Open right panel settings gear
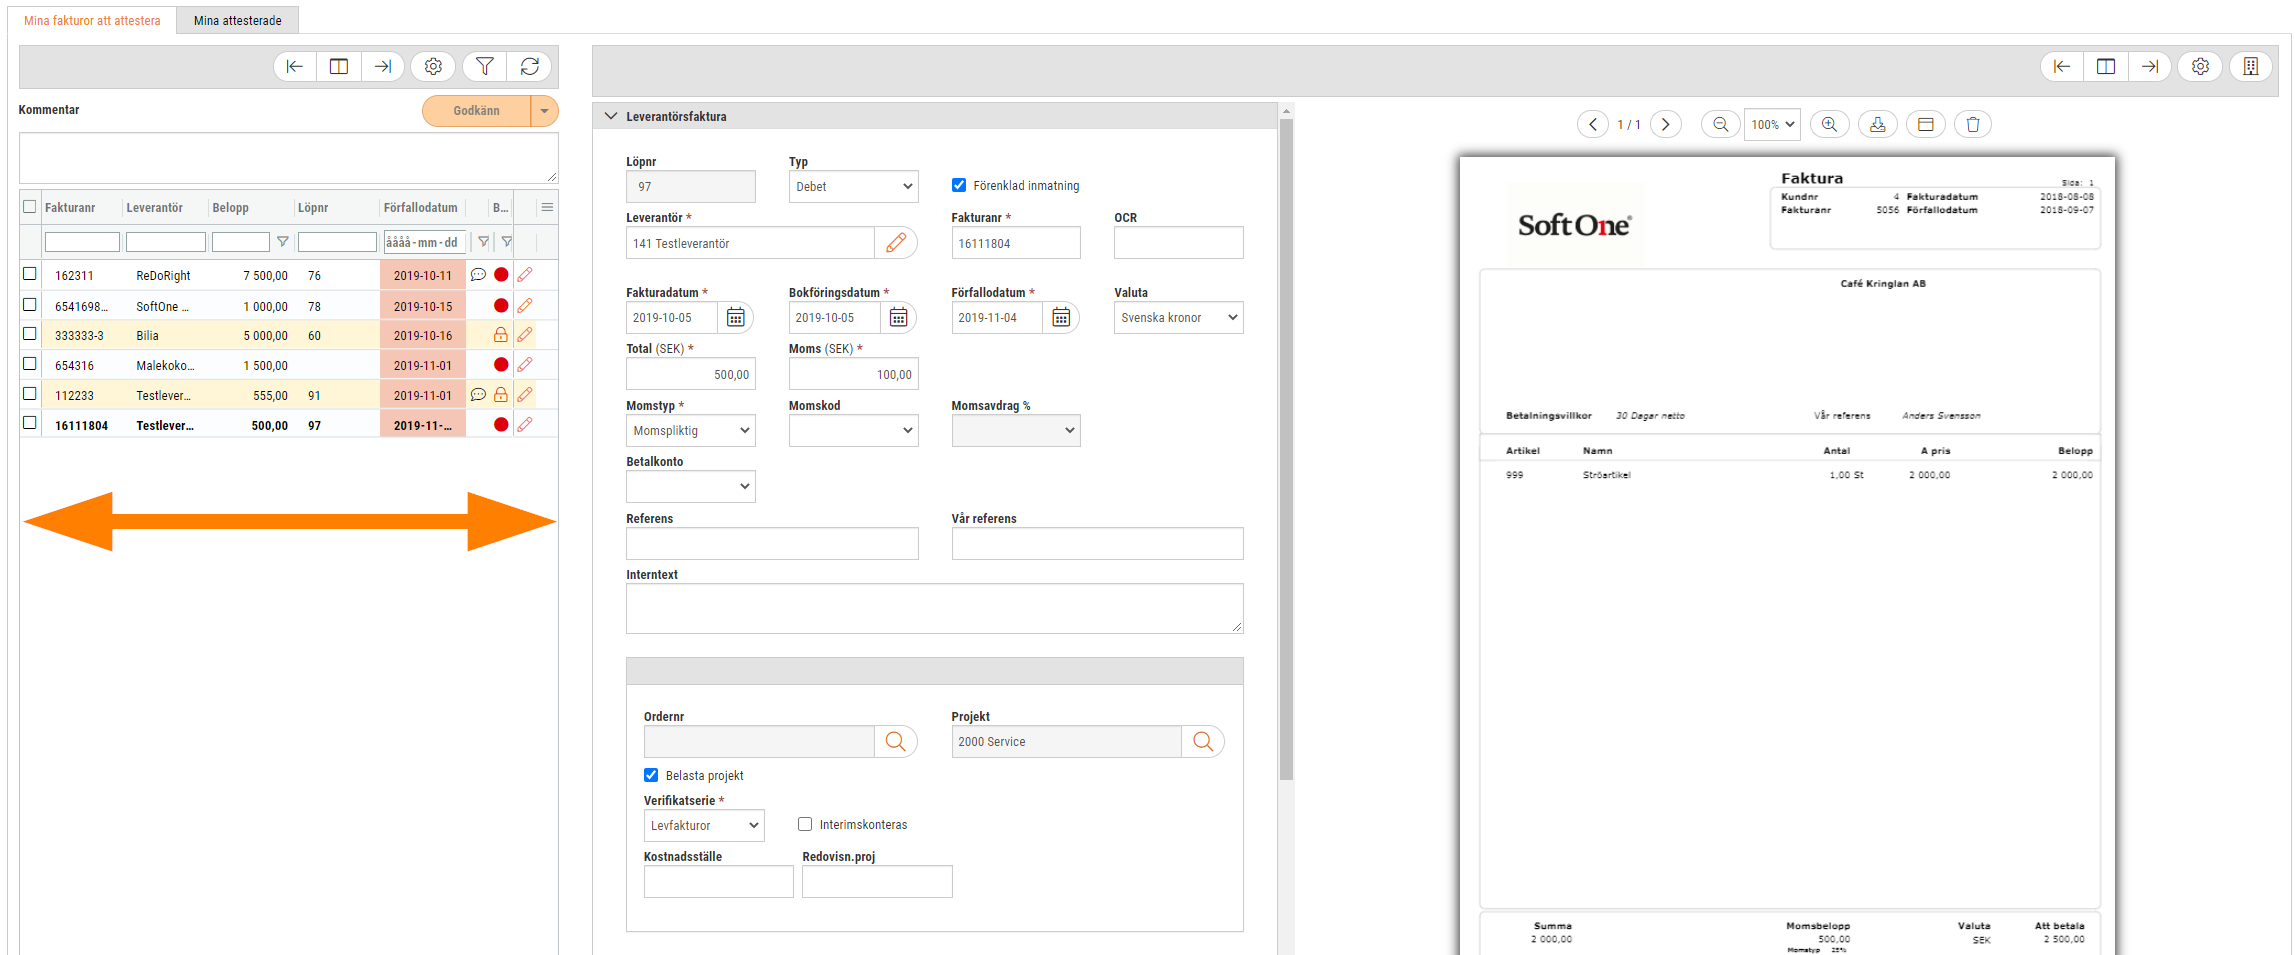This screenshot has height=955, width=2295. 2201,66
